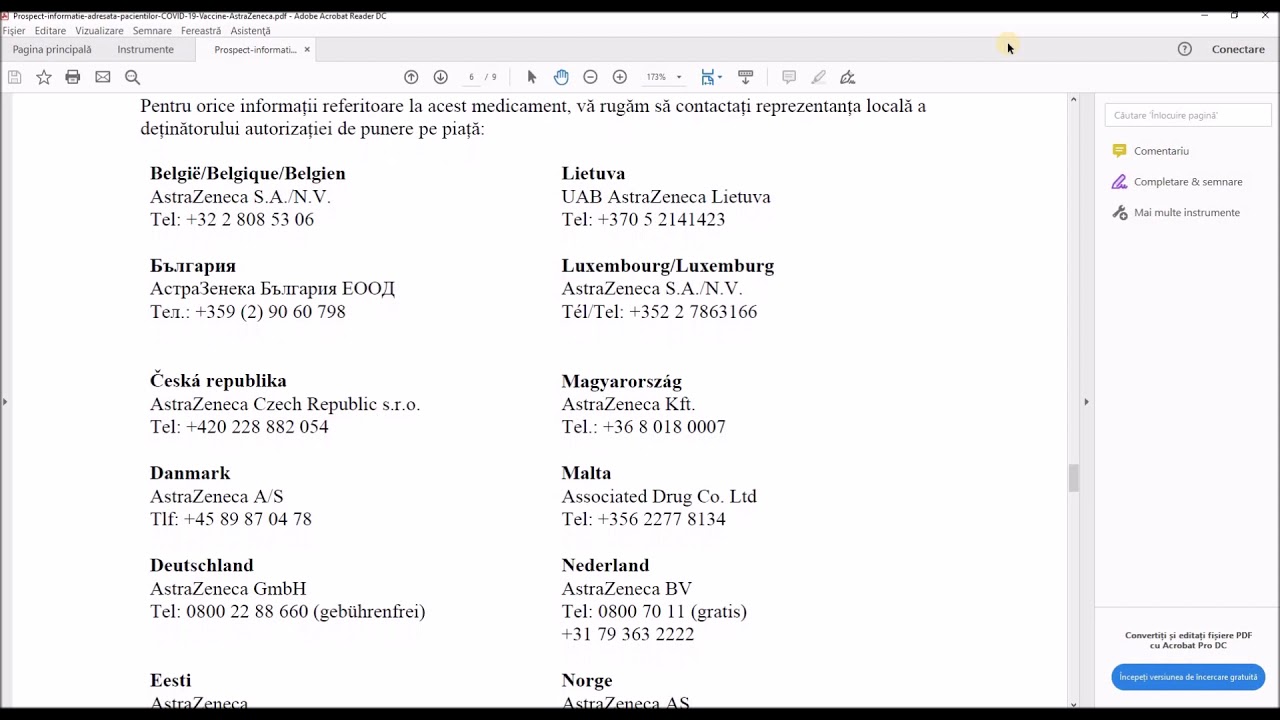Screen dimensions: 1280x720
Task: Open the Fereastră menu
Action: (x=201, y=31)
